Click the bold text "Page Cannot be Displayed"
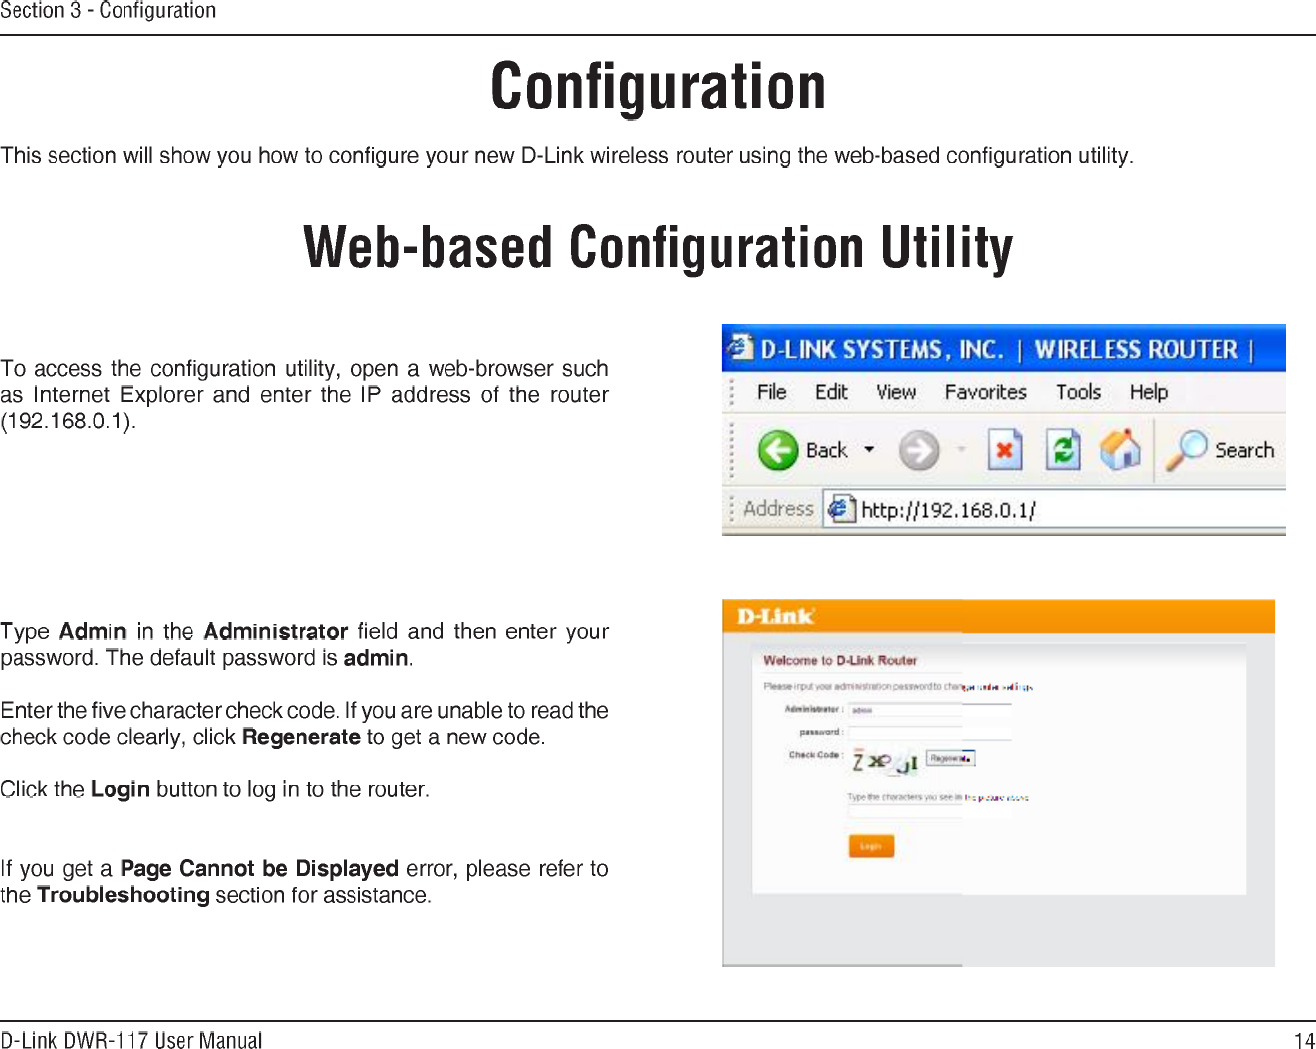The image size is (1316, 1049). [259, 868]
